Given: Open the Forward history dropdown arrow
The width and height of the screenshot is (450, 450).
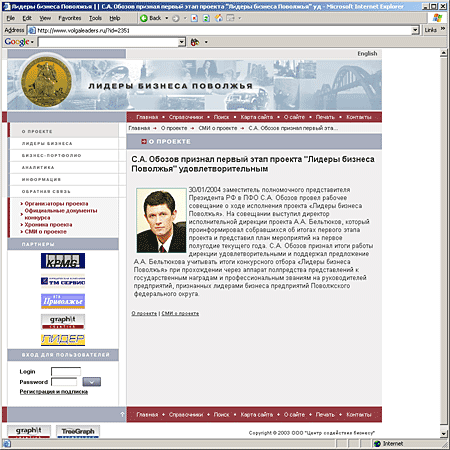Looking at the screenshot, I should pyautogui.click(x=185, y=18).
